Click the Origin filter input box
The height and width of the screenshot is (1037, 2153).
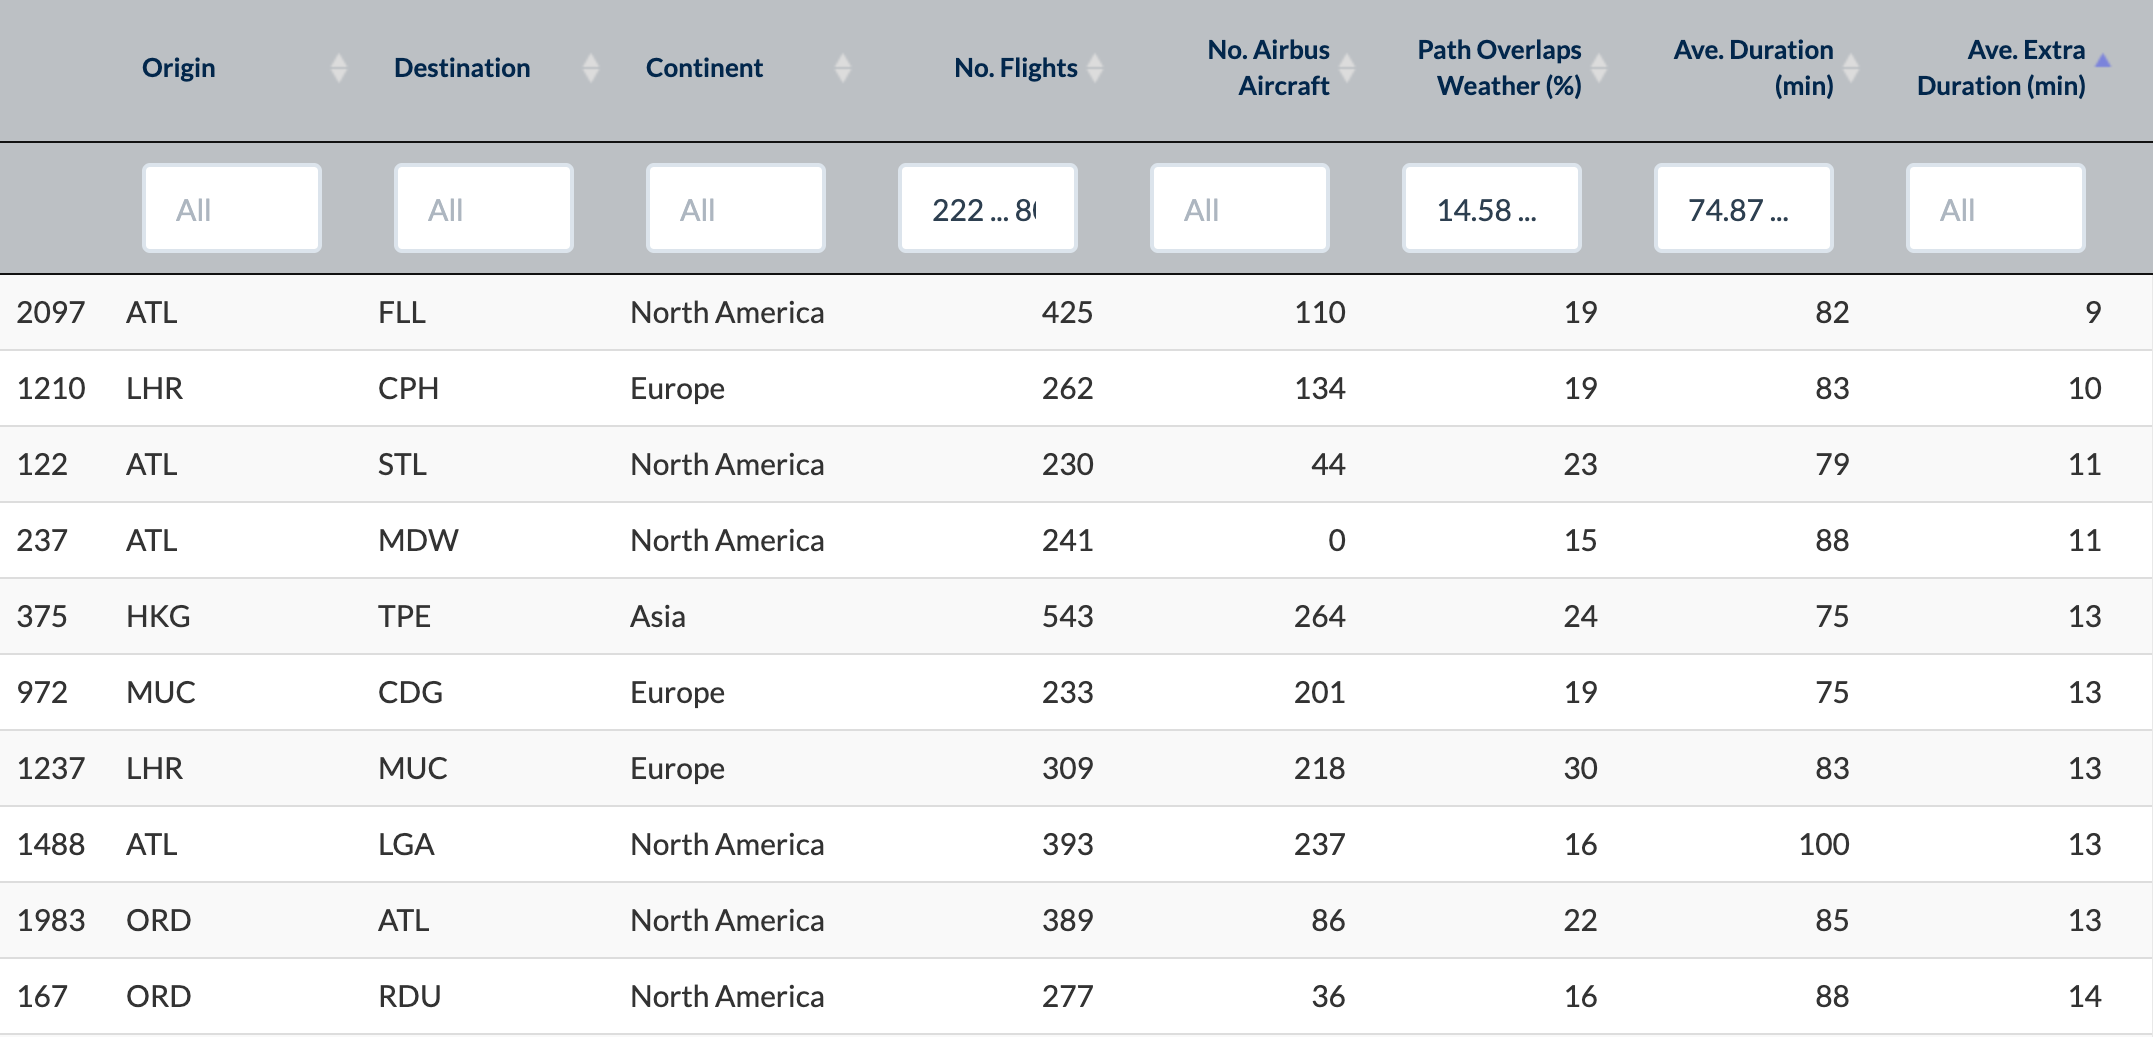click(232, 209)
